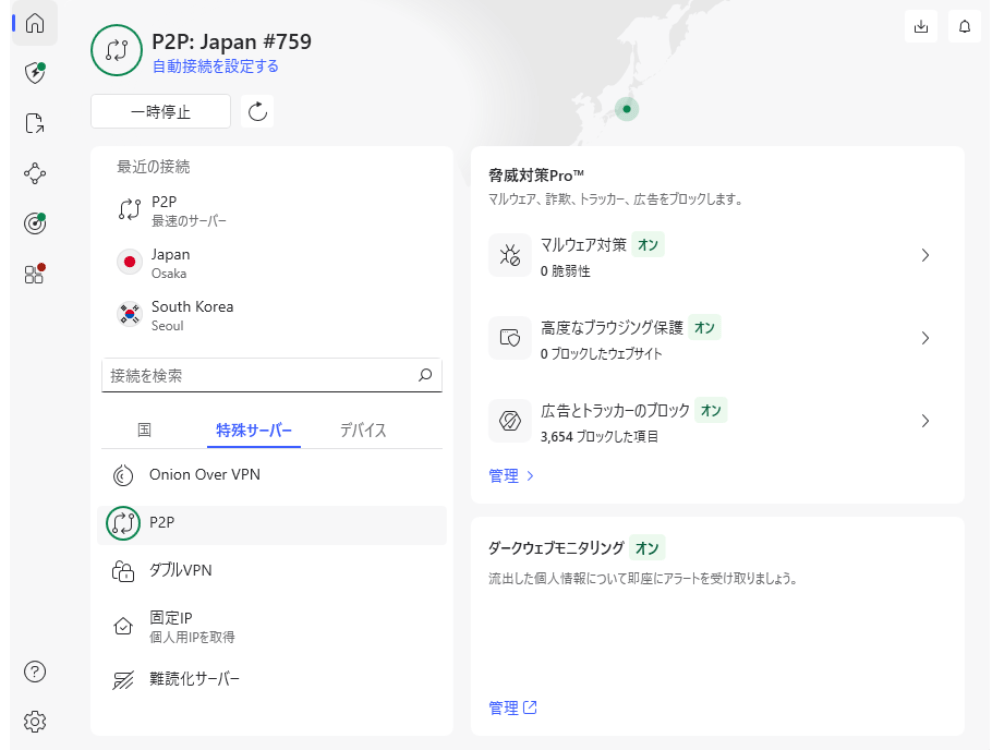Expand the 高度なブラウジング保護 row chevron

[x=925, y=338]
